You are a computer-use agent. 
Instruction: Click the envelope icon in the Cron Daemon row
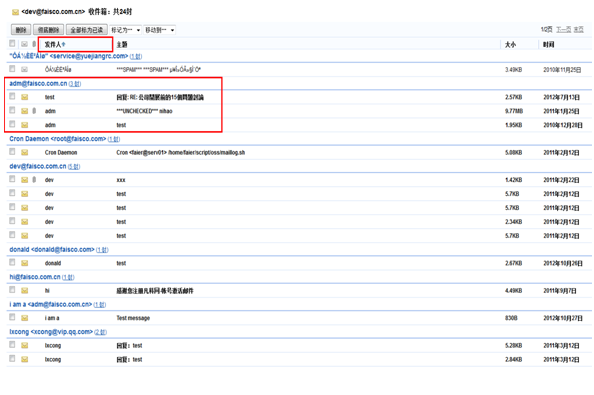point(25,152)
